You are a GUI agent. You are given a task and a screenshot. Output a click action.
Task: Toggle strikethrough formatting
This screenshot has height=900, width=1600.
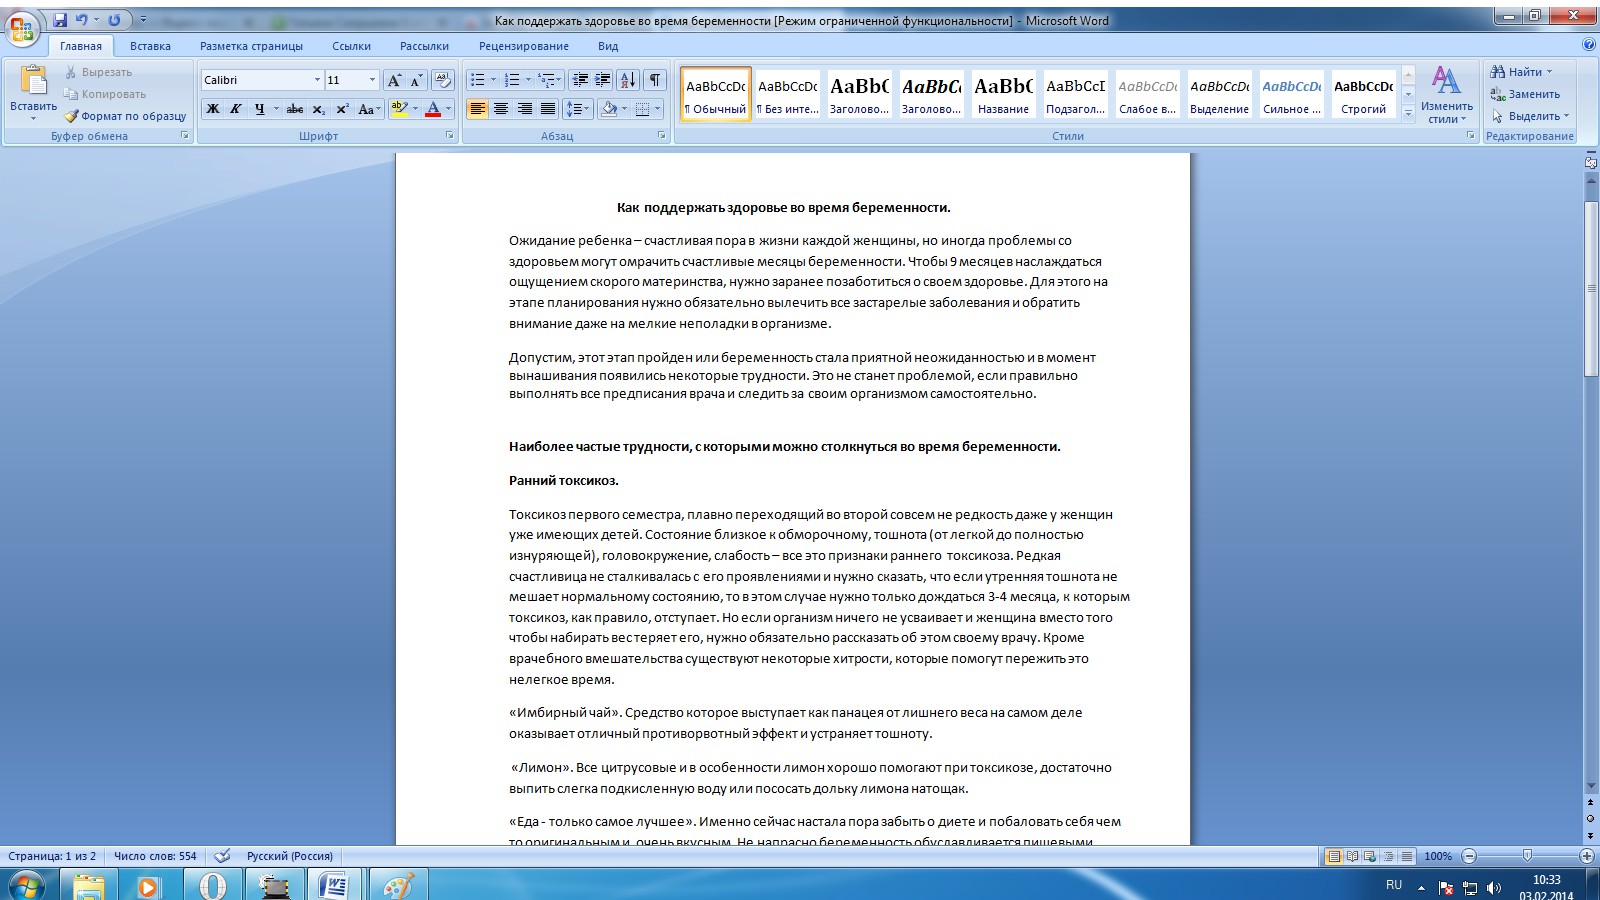coord(295,109)
